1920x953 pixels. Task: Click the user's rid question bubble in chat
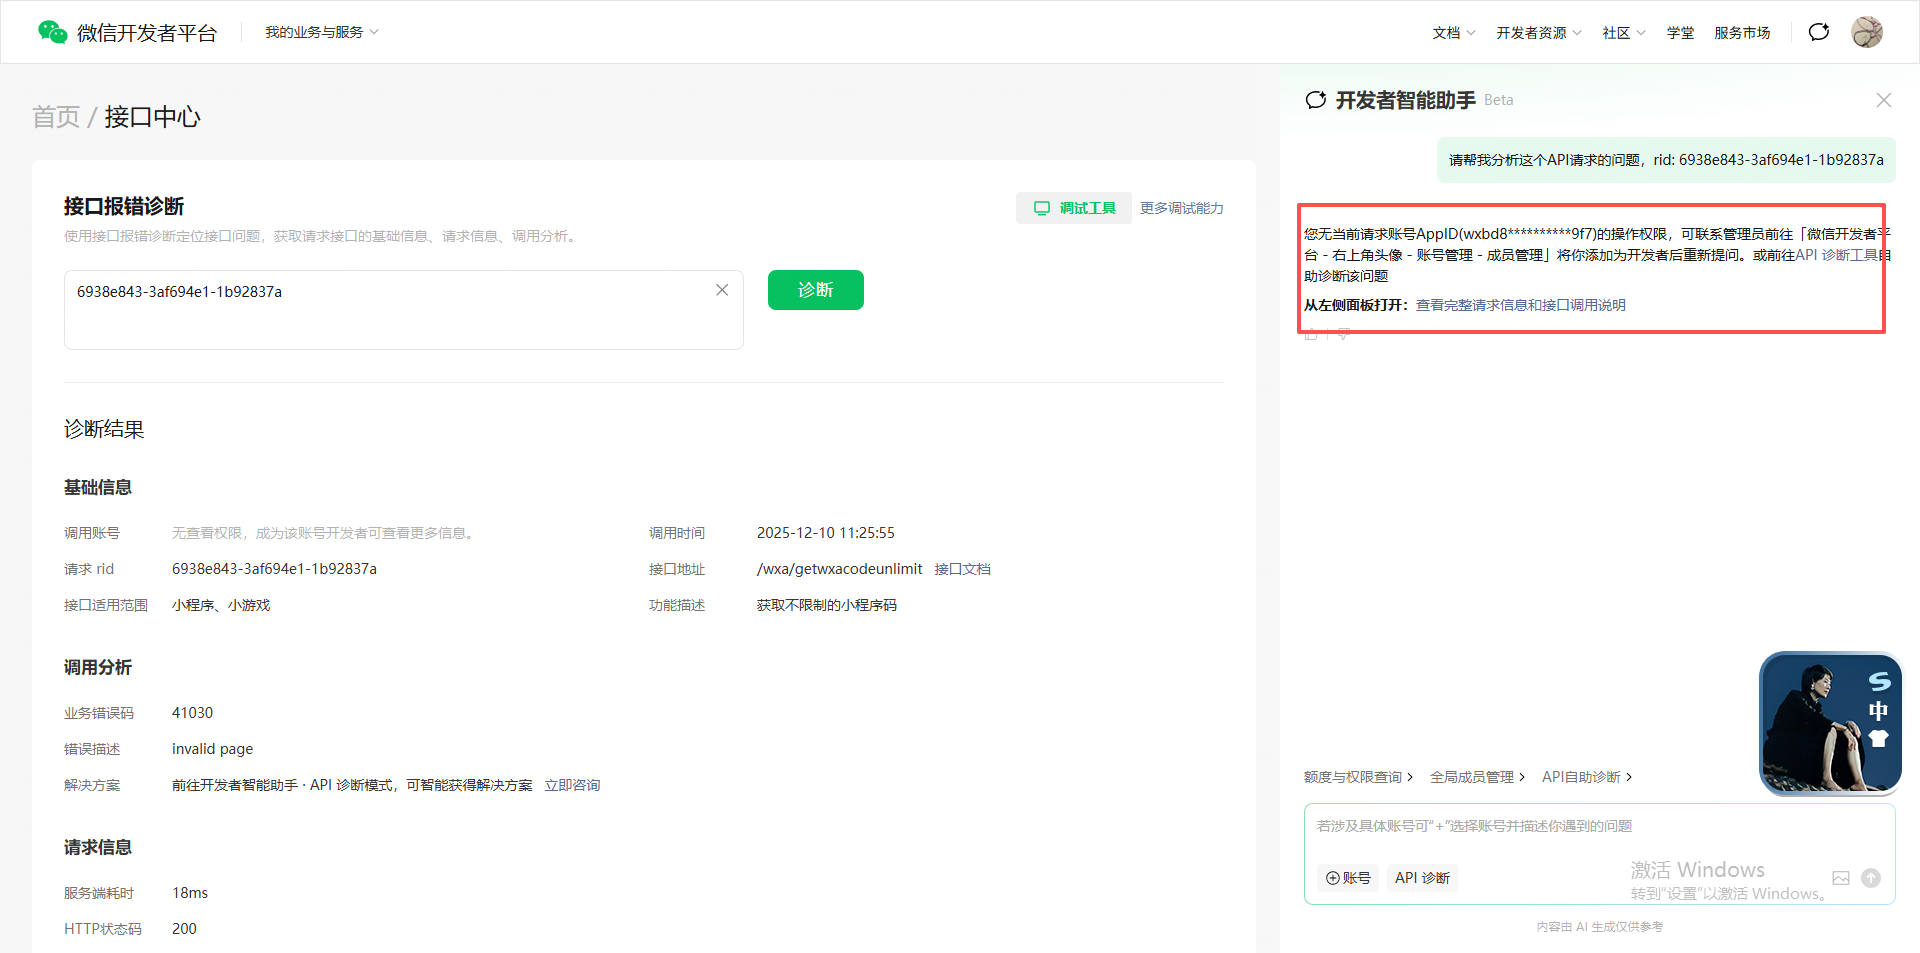(x=1666, y=160)
